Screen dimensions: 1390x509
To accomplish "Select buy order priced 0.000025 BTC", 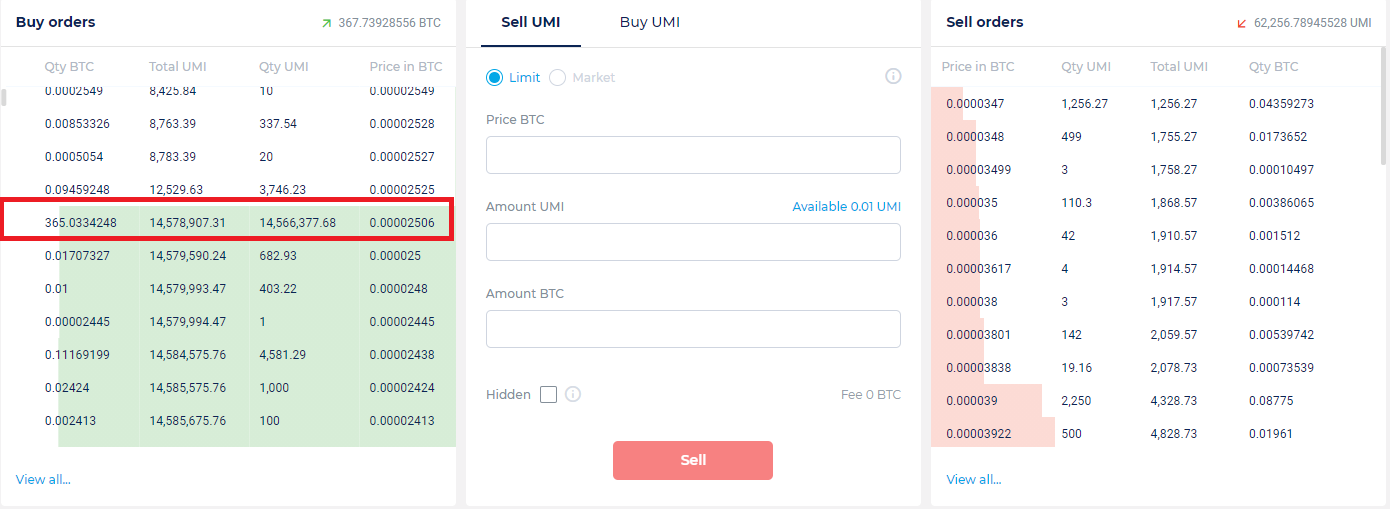I will click(228, 256).
